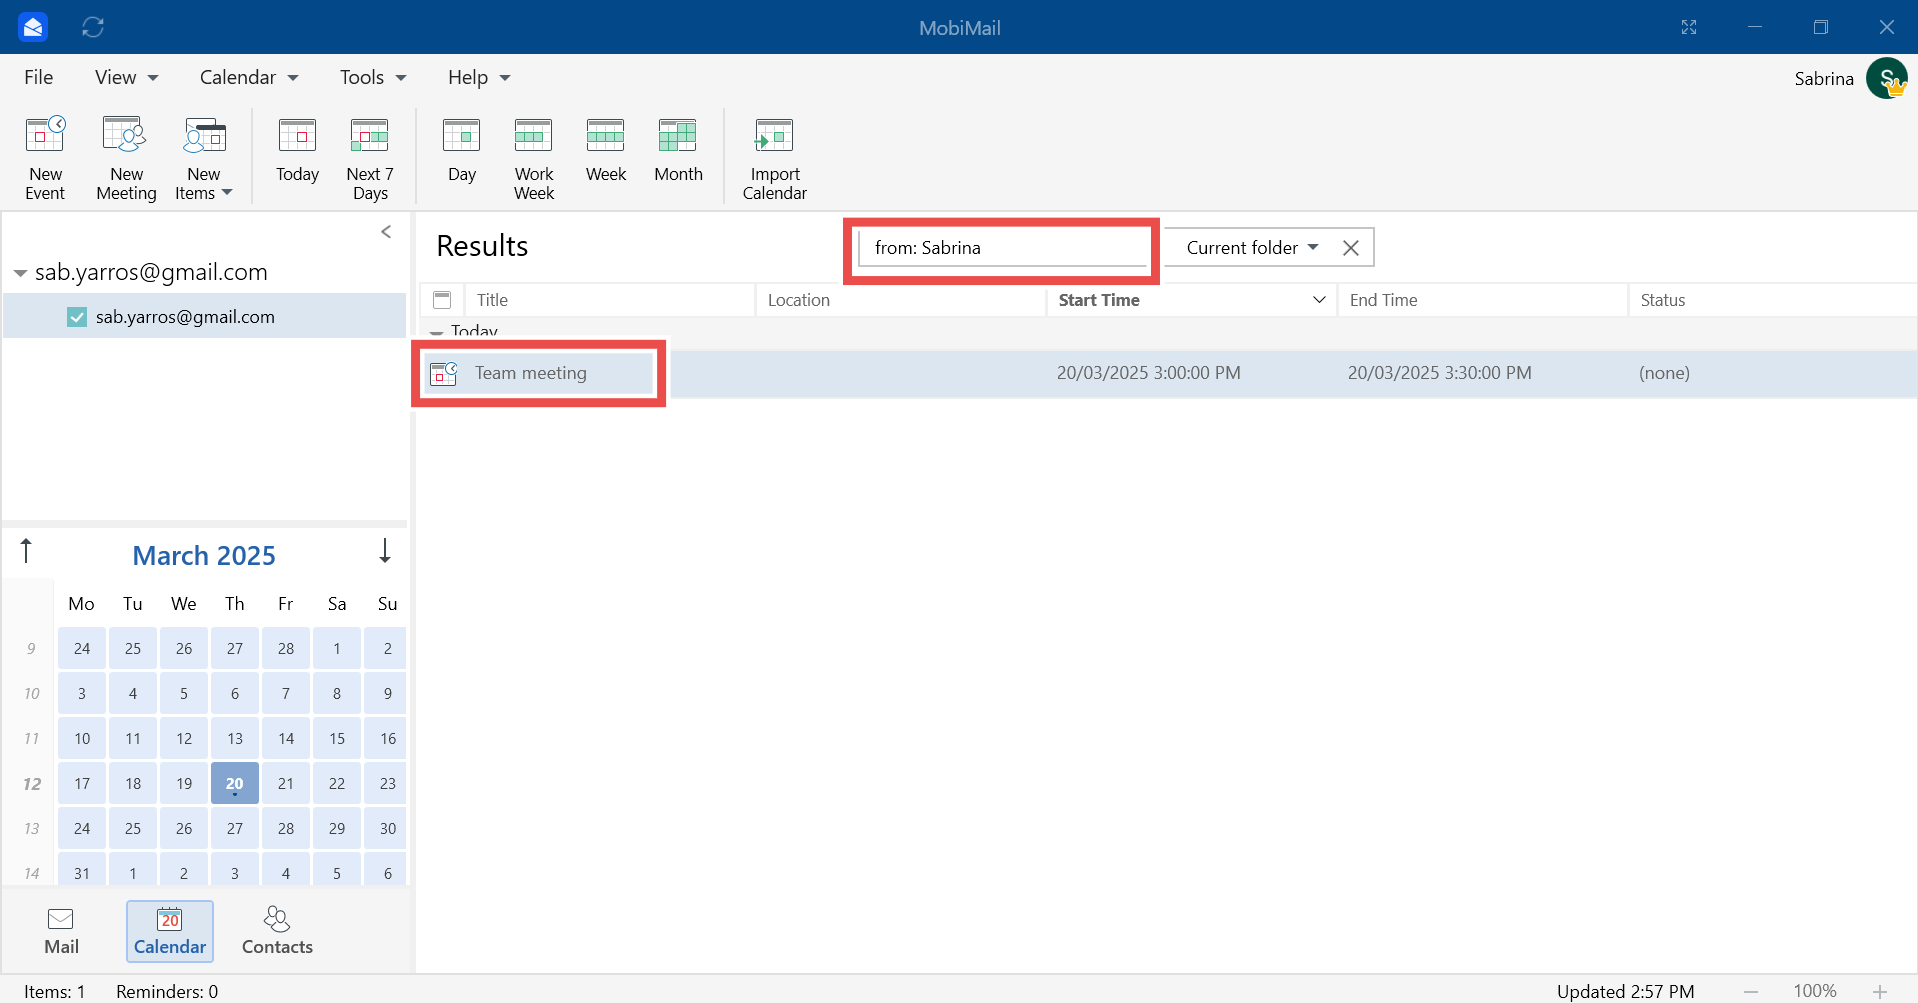The image size is (1918, 1003).
Task: Open Sabrina's account avatar
Action: (1886, 78)
